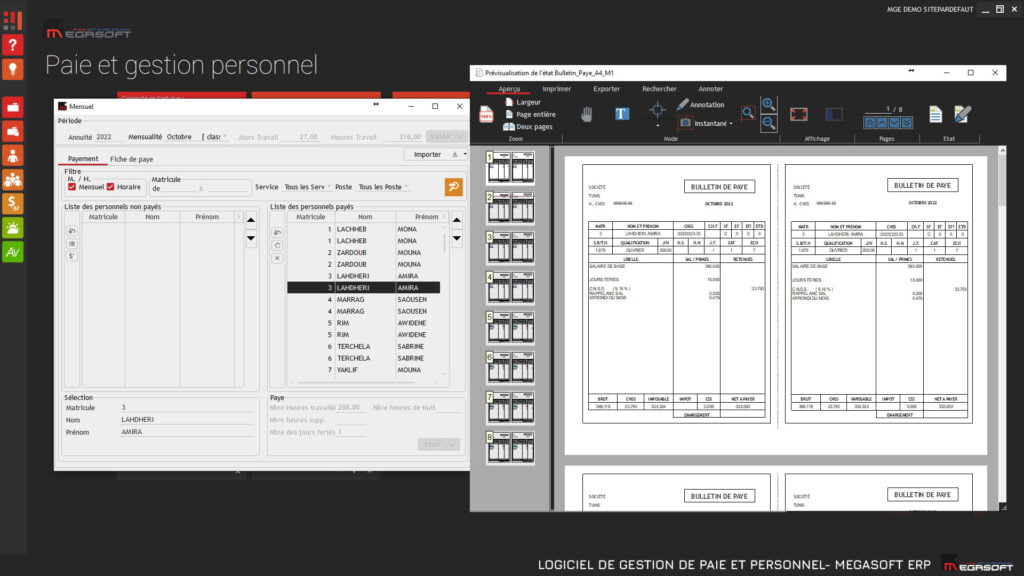Open the single person sidebar icon
Viewport: 1024px width, 576px height.
(x=12, y=155)
